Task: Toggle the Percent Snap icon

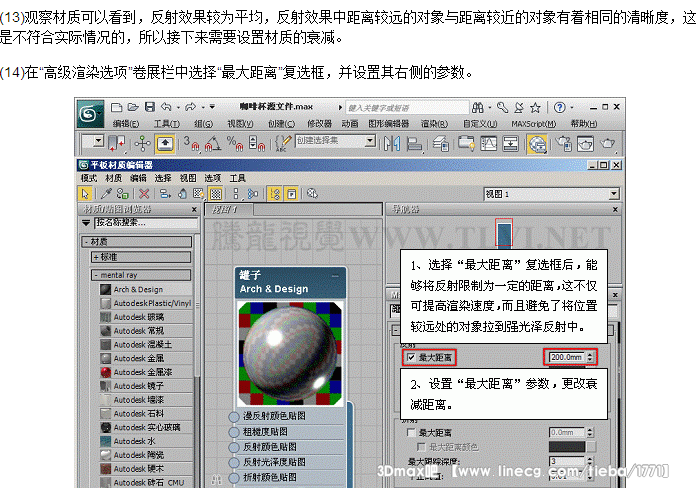Action: [x=235, y=143]
